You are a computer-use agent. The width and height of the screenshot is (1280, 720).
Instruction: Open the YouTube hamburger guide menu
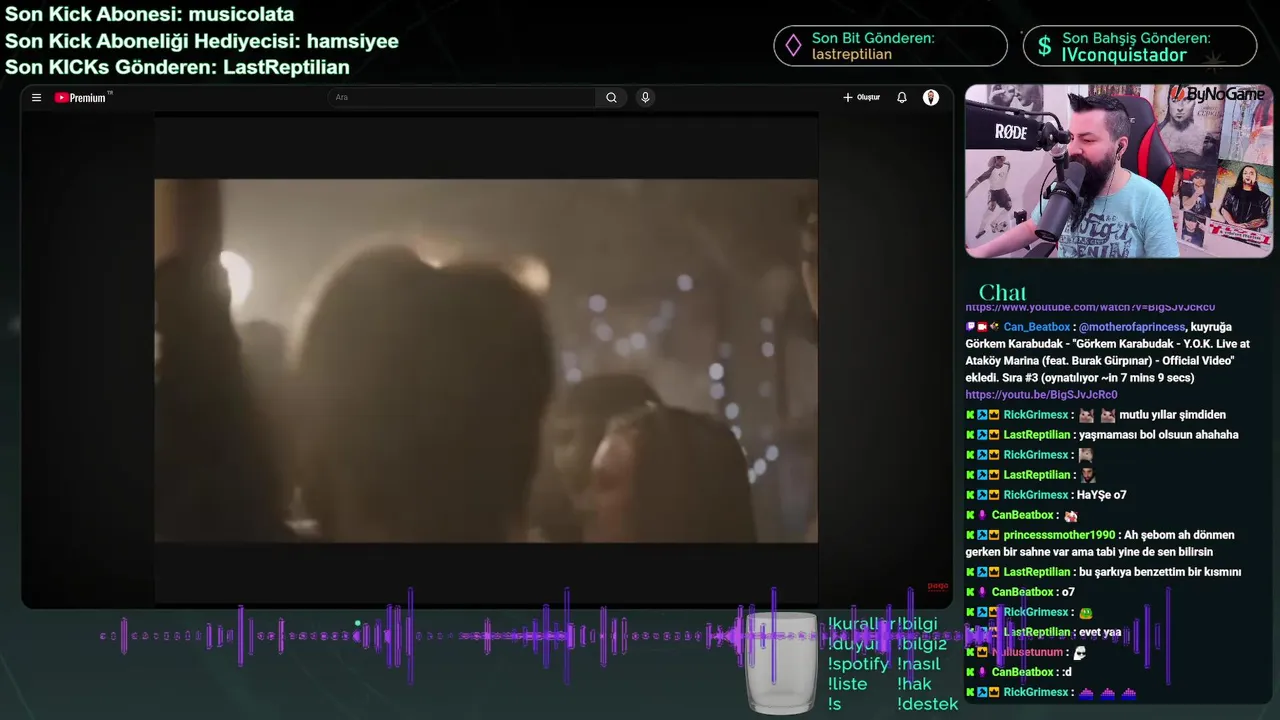36,98
